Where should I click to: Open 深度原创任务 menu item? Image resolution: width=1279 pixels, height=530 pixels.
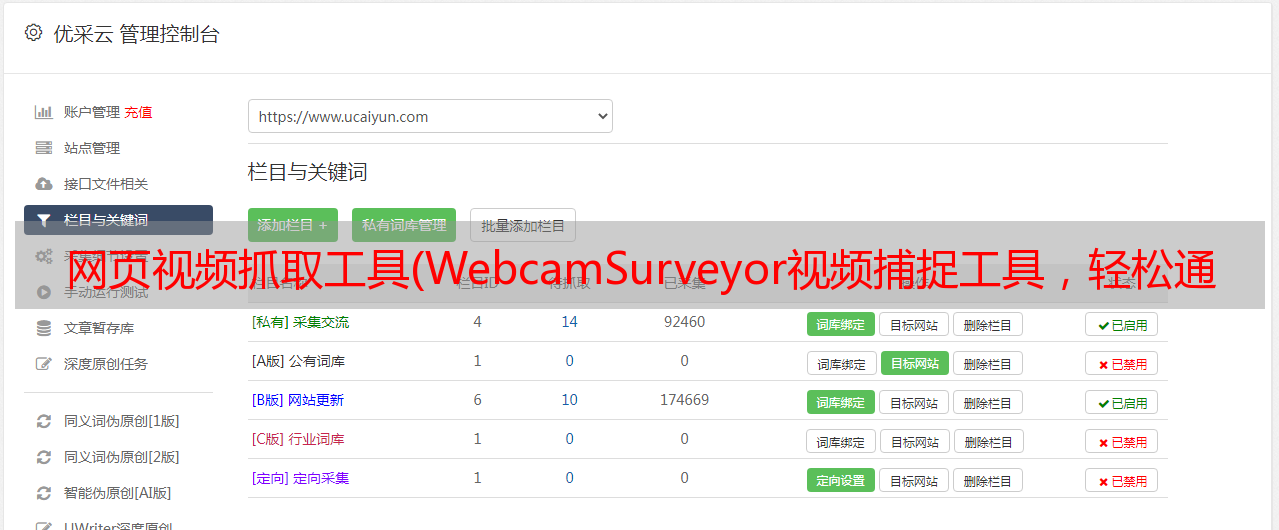(106, 364)
